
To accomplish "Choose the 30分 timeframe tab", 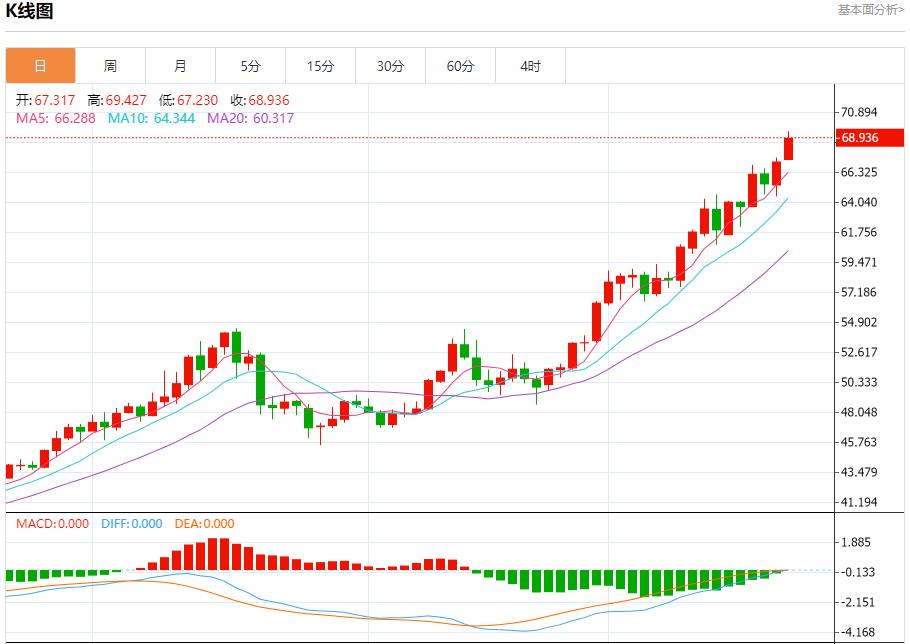I will click(x=390, y=66).
